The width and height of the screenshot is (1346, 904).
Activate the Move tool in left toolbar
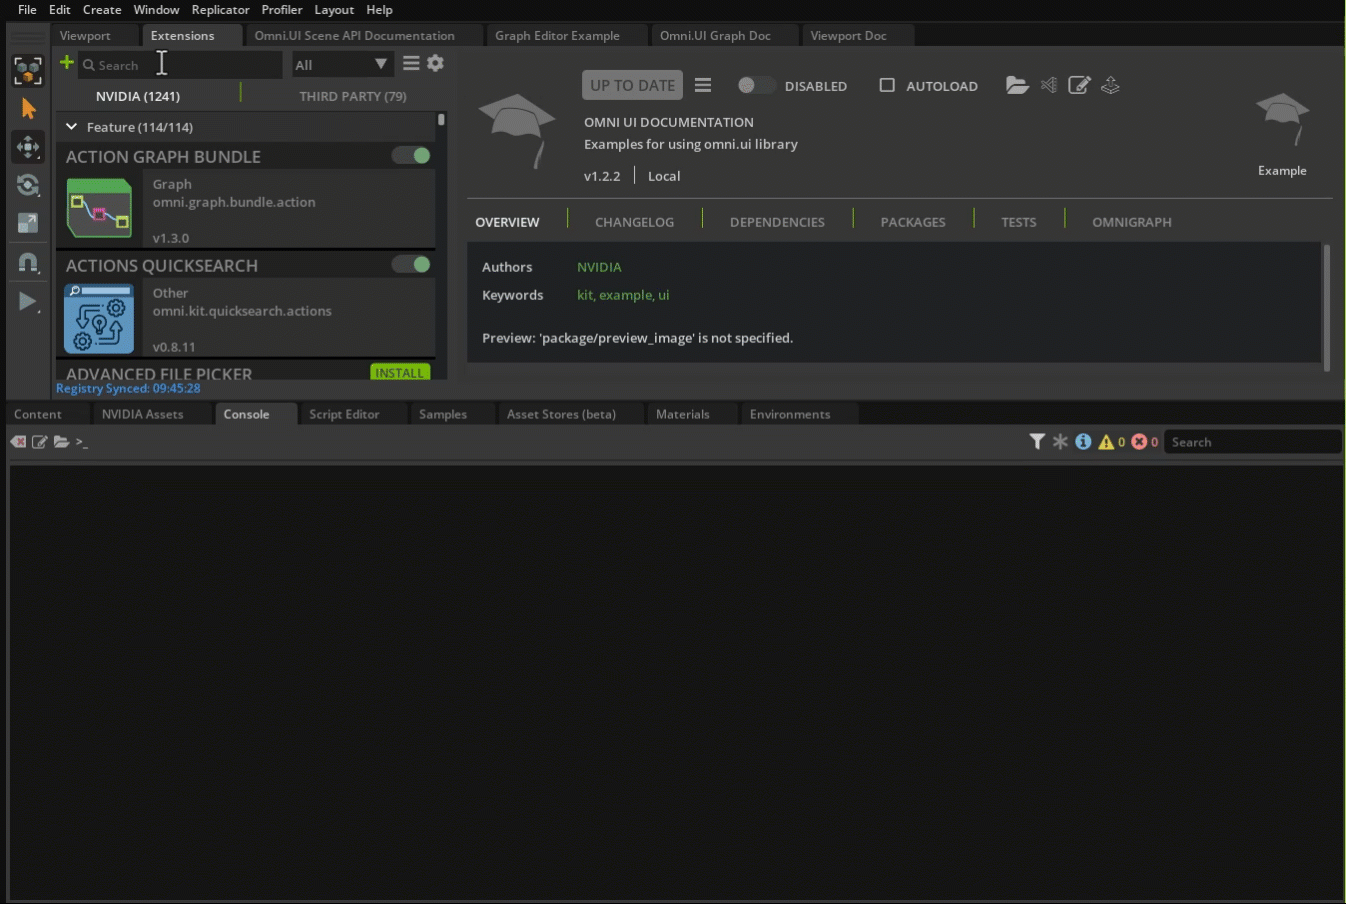pyautogui.click(x=28, y=147)
